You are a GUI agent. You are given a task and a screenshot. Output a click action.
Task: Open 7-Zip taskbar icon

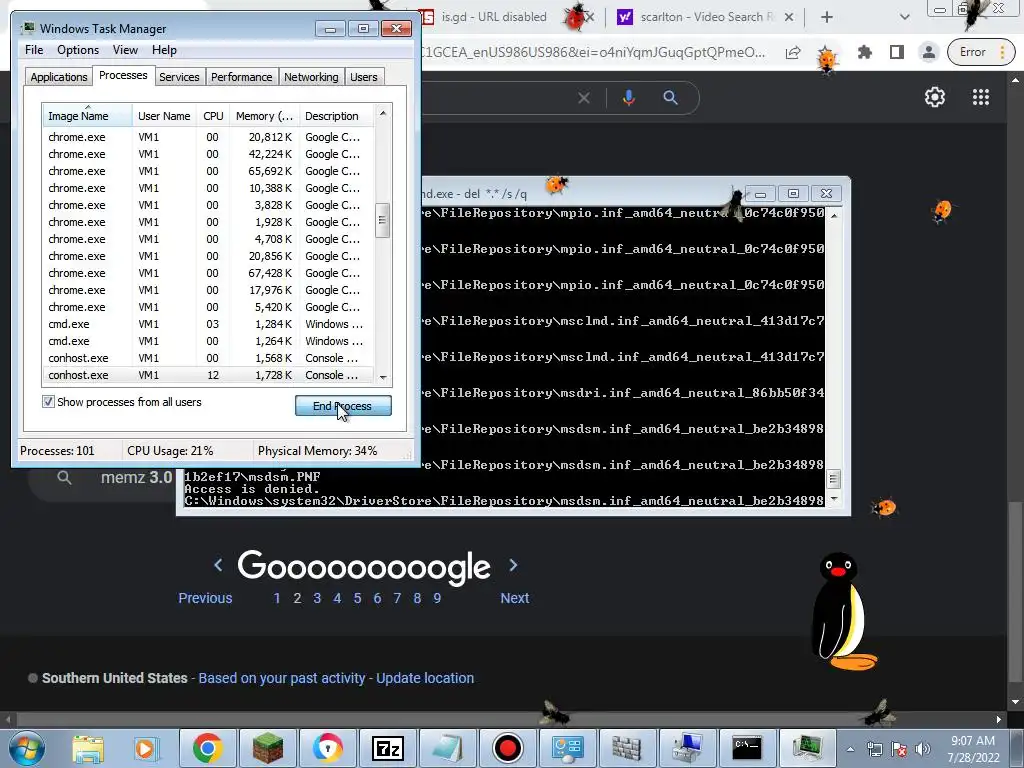(x=388, y=748)
